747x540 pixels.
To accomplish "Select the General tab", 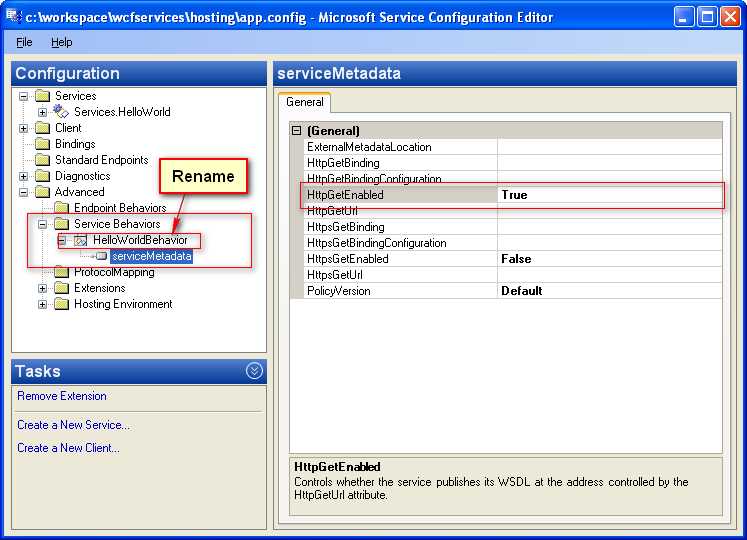I will pos(304,102).
